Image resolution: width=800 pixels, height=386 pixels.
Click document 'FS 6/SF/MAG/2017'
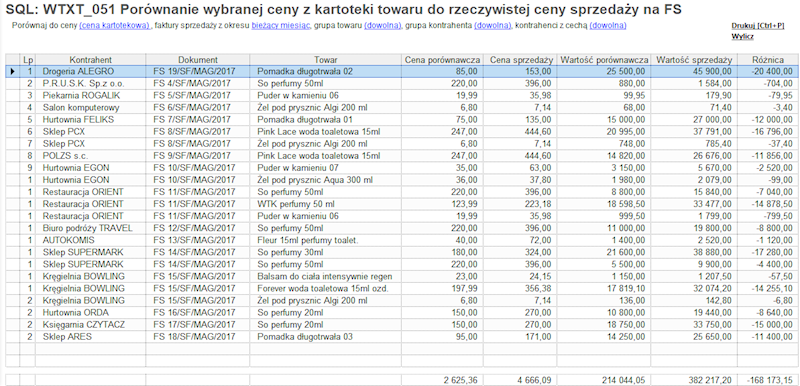198,108
